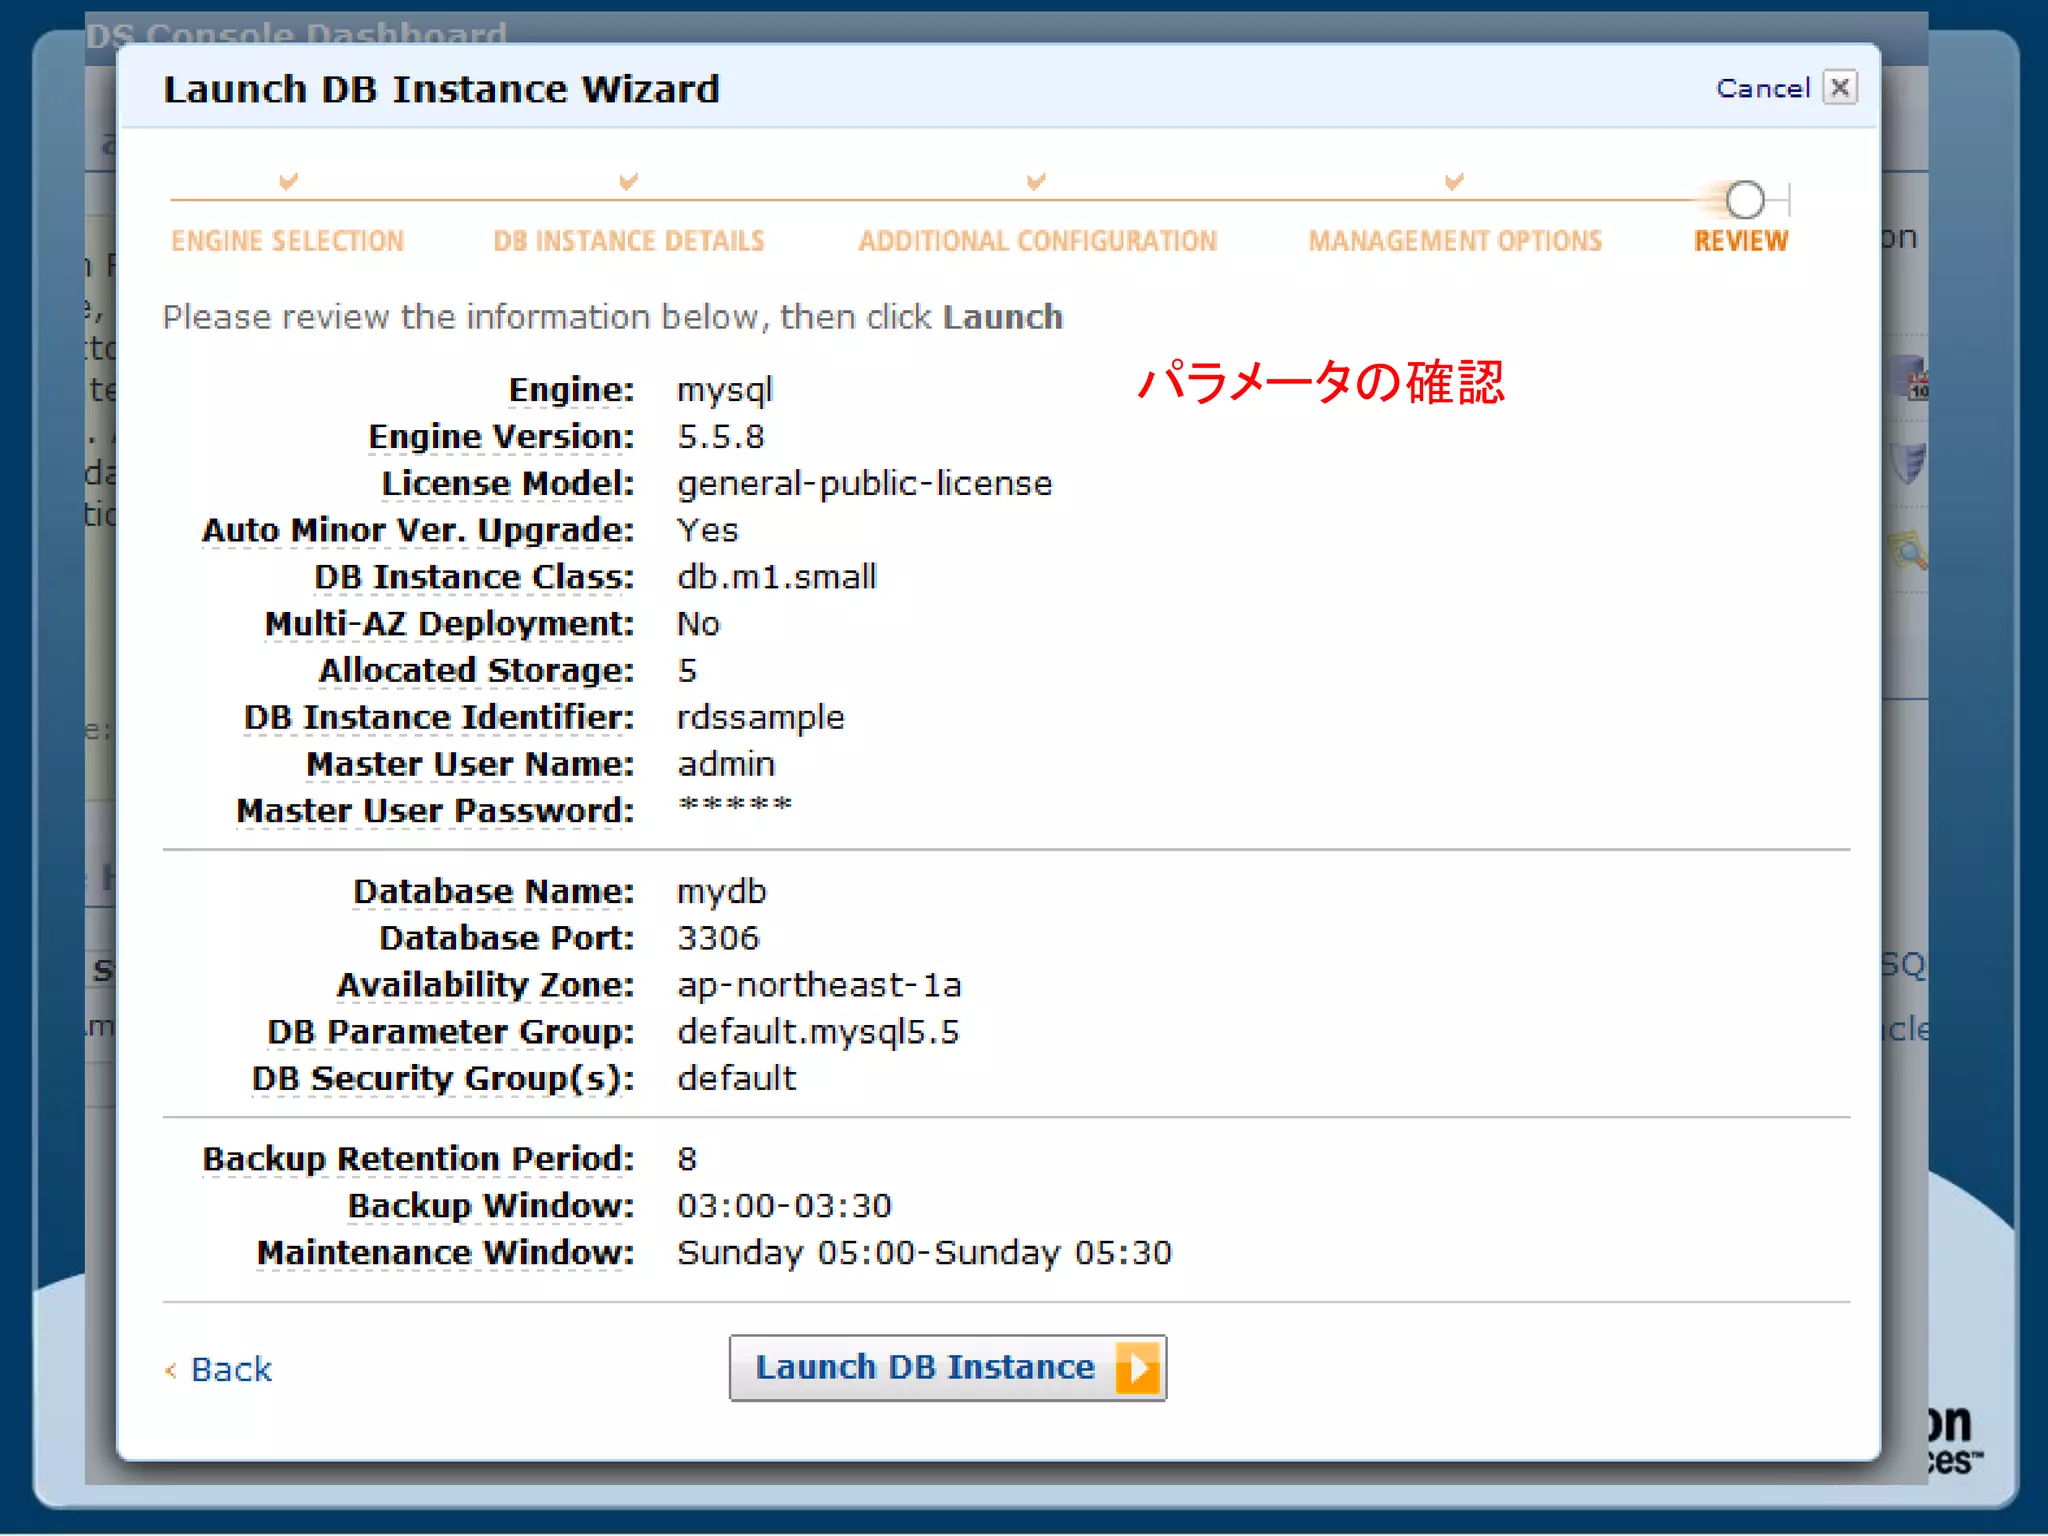The height and width of the screenshot is (1536, 2048).
Task: Click the Additional Configuration step checkmark
Action: (1036, 182)
